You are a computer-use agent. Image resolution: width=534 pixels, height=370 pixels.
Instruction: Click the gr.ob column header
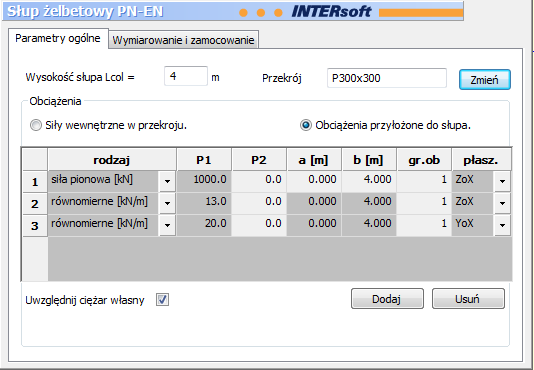pyautogui.click(x=424, y=159)
